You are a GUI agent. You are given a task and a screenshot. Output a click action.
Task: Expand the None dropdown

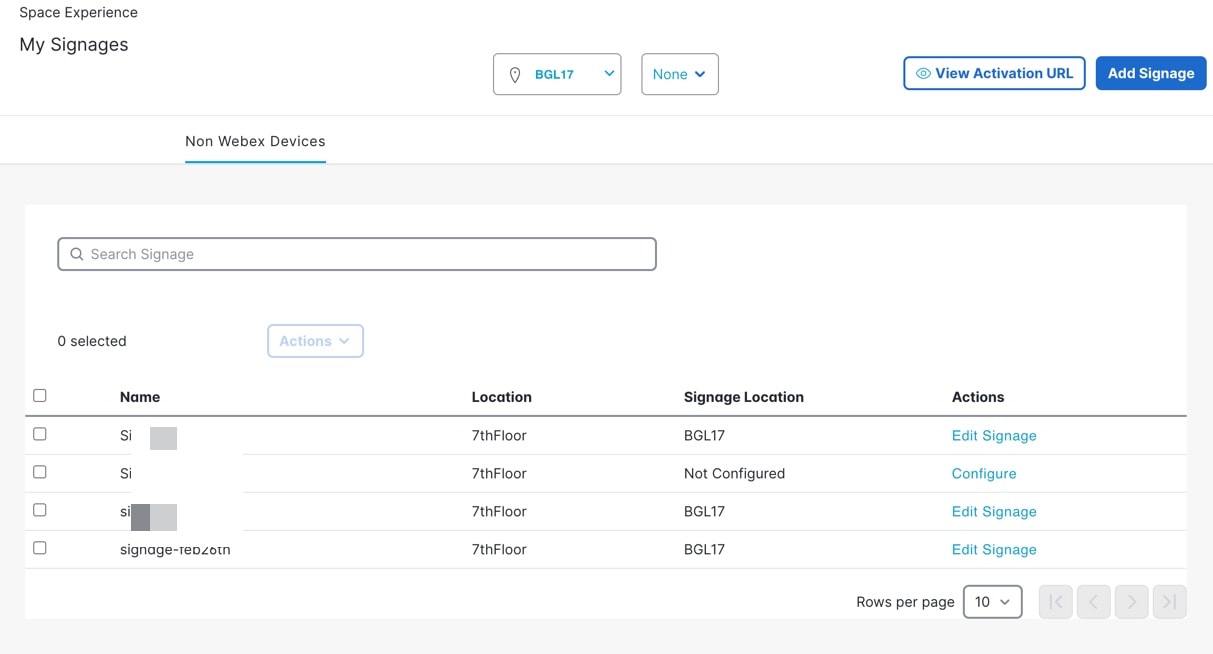(x=679, y=75)
